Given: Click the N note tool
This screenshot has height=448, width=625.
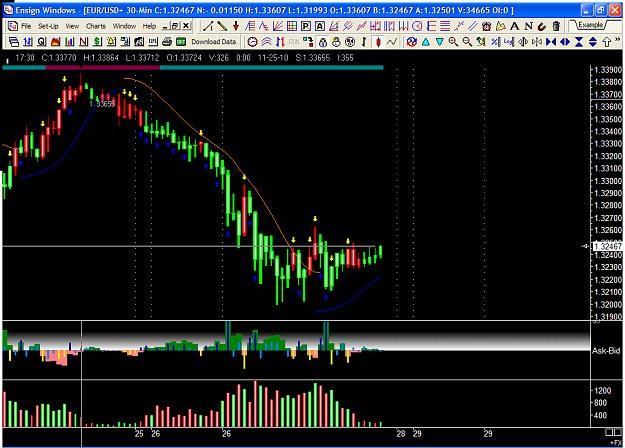Looking at the screenshot, I should pos(528,26).
